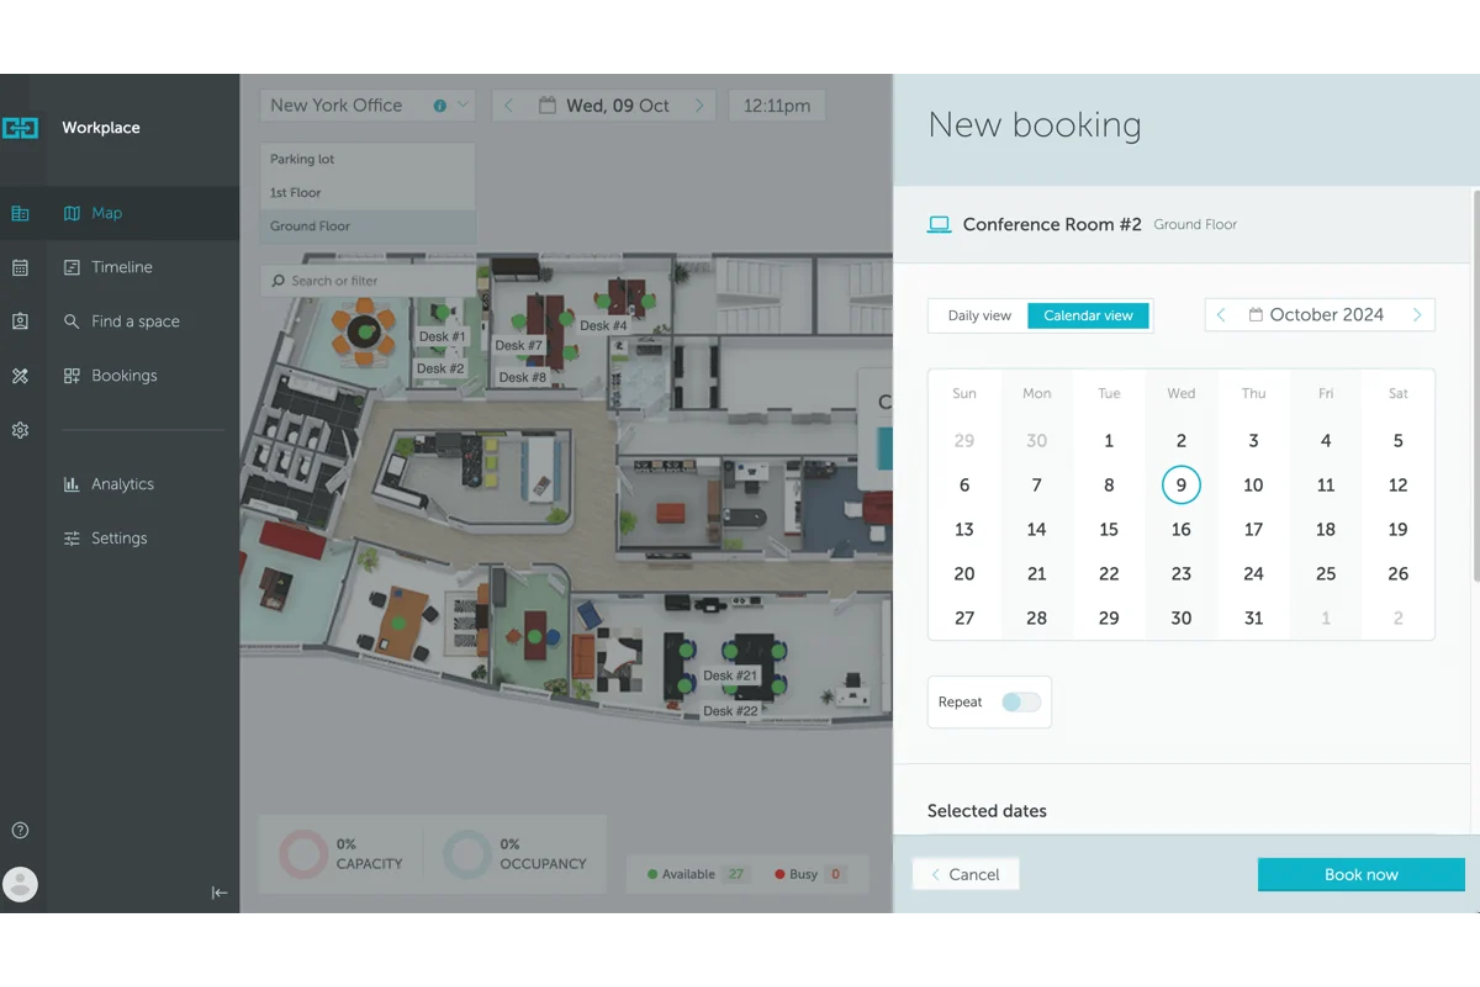Click the New York Office info icon

[439, 104]
